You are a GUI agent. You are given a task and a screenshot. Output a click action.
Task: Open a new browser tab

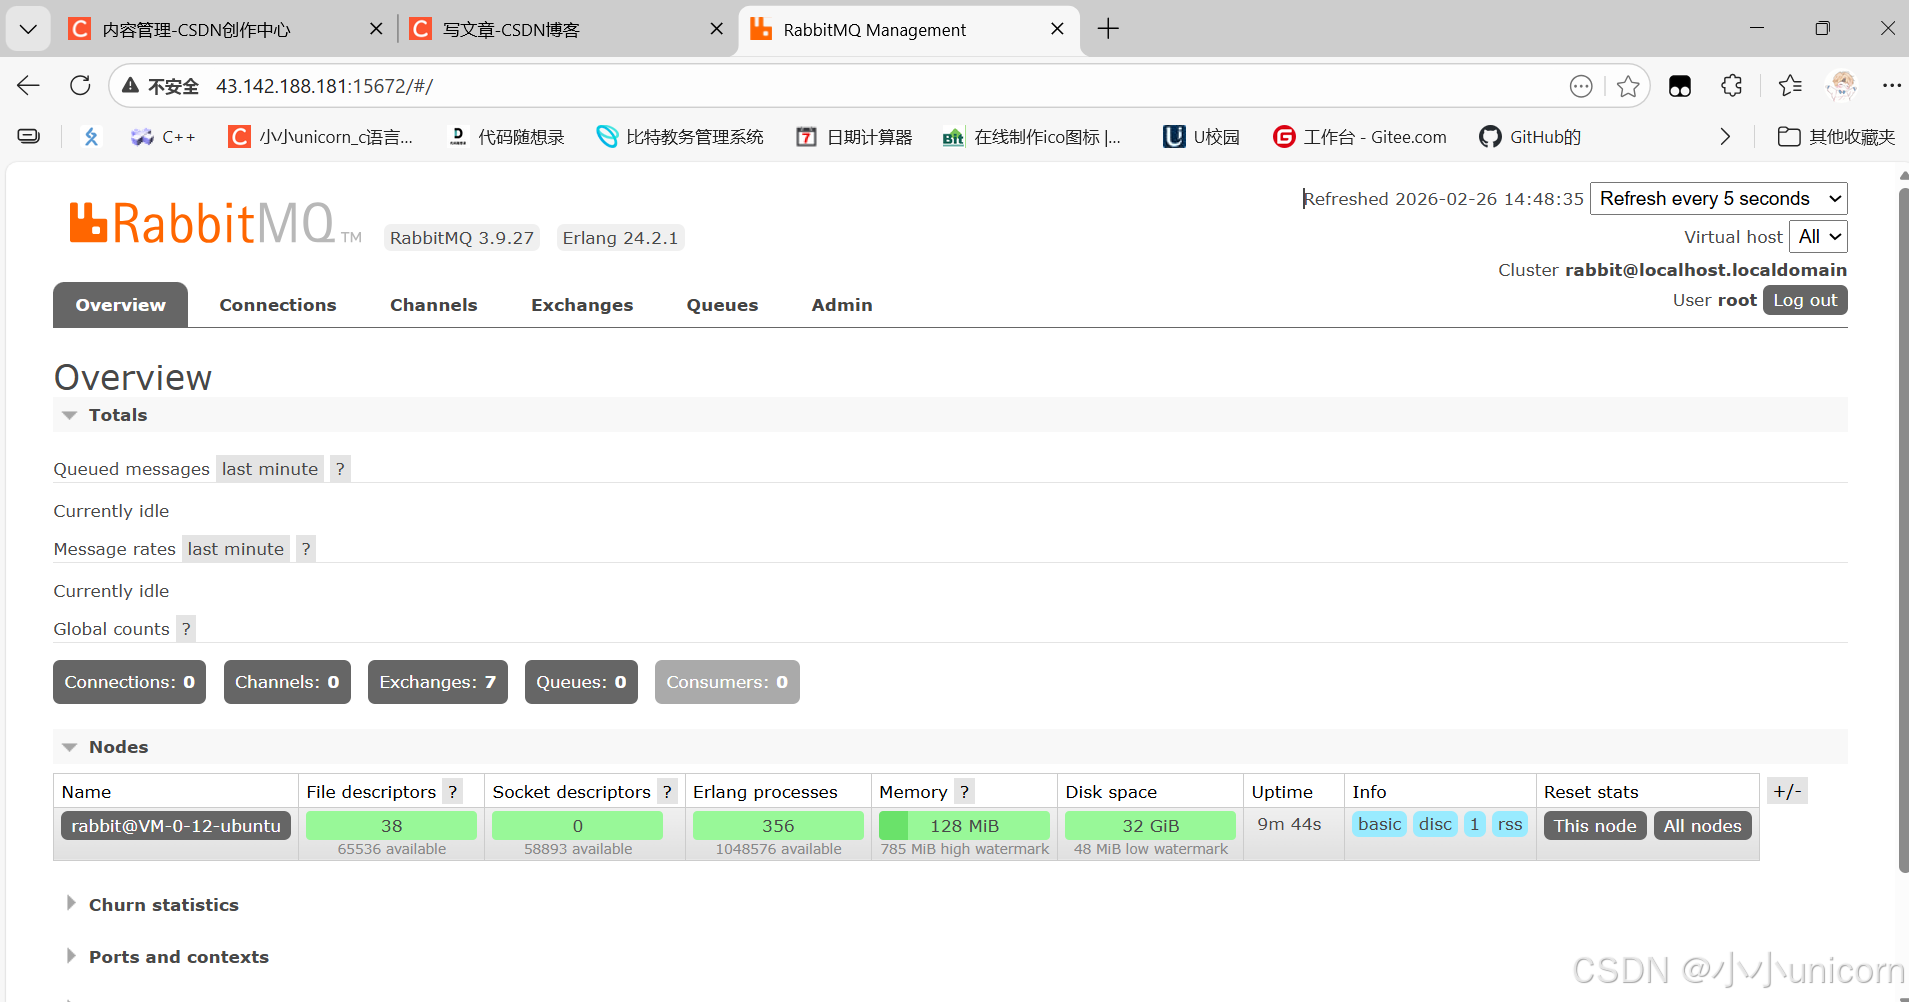[x=1108, y=29]
